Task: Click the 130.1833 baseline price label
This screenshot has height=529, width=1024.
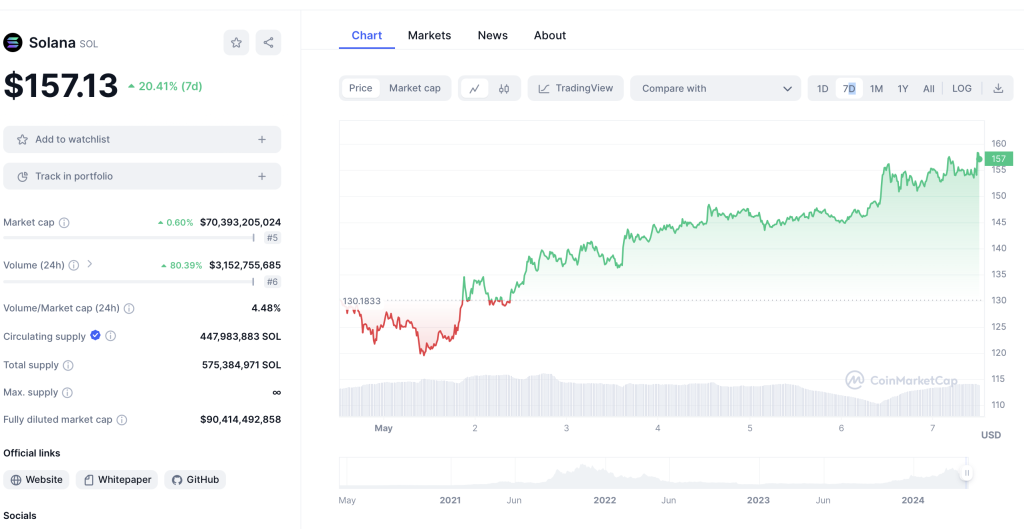Action: click(x=361, y=301)
